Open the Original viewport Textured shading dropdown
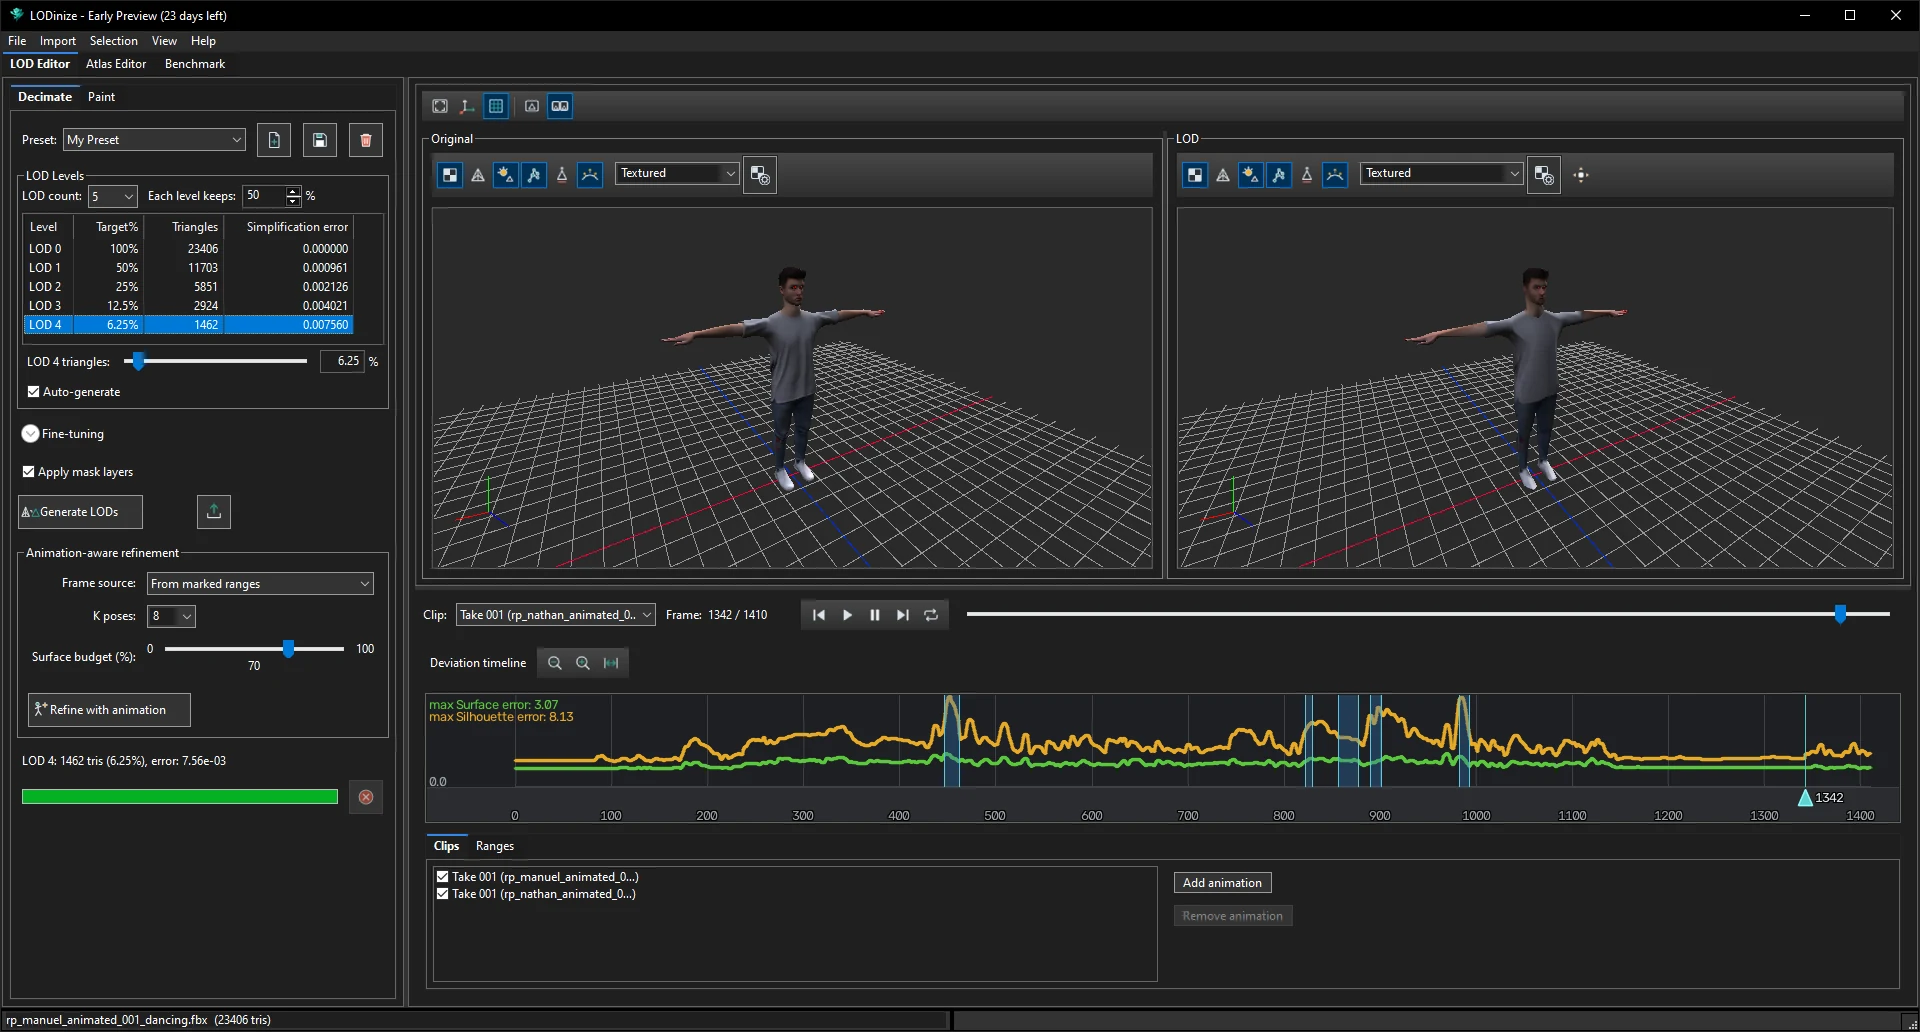The height and width of the screenshot is (1032, 1920). click(x=677, y=173)
